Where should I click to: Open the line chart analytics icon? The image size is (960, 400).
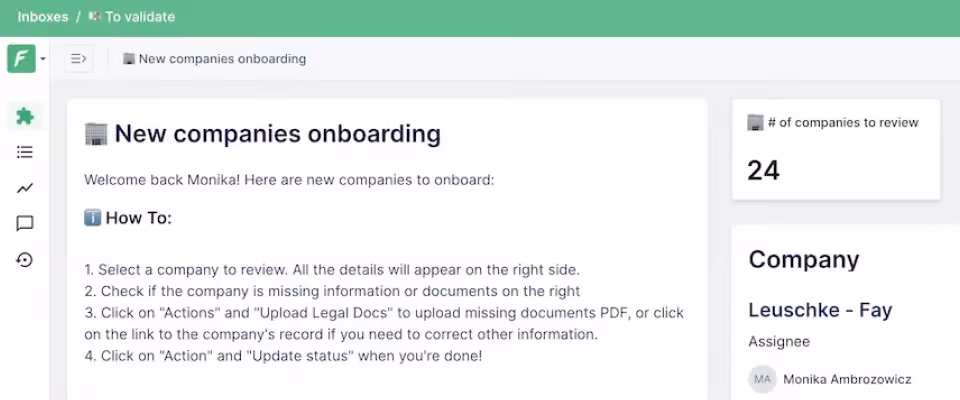tap(24, 188)
